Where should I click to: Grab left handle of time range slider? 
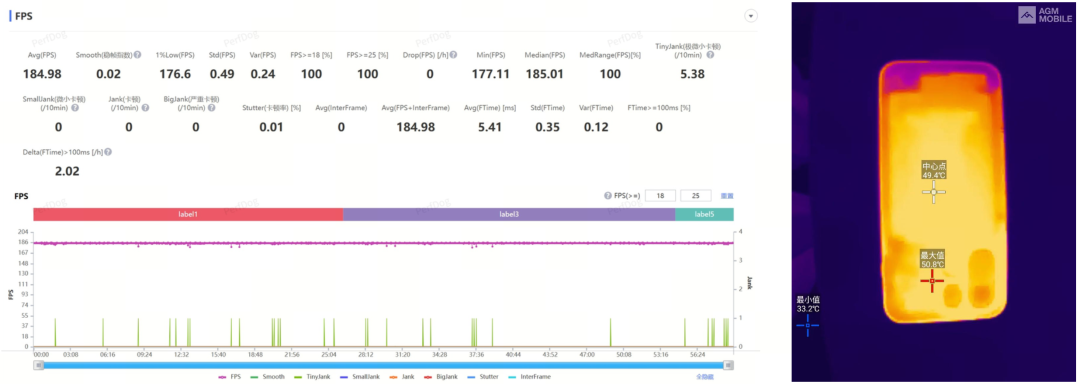[x=38, y=365]
